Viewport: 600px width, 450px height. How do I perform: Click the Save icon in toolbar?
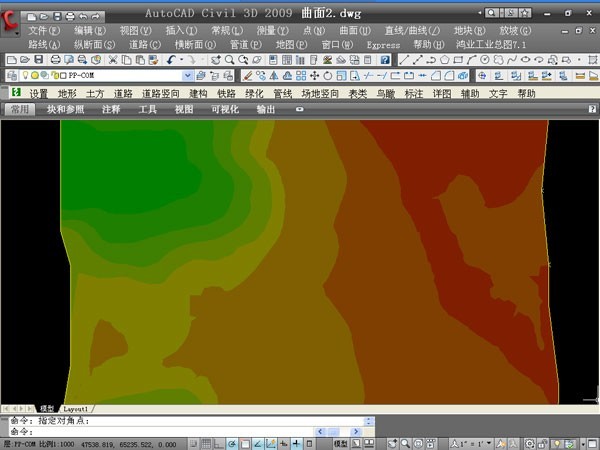tap(37, 60)
